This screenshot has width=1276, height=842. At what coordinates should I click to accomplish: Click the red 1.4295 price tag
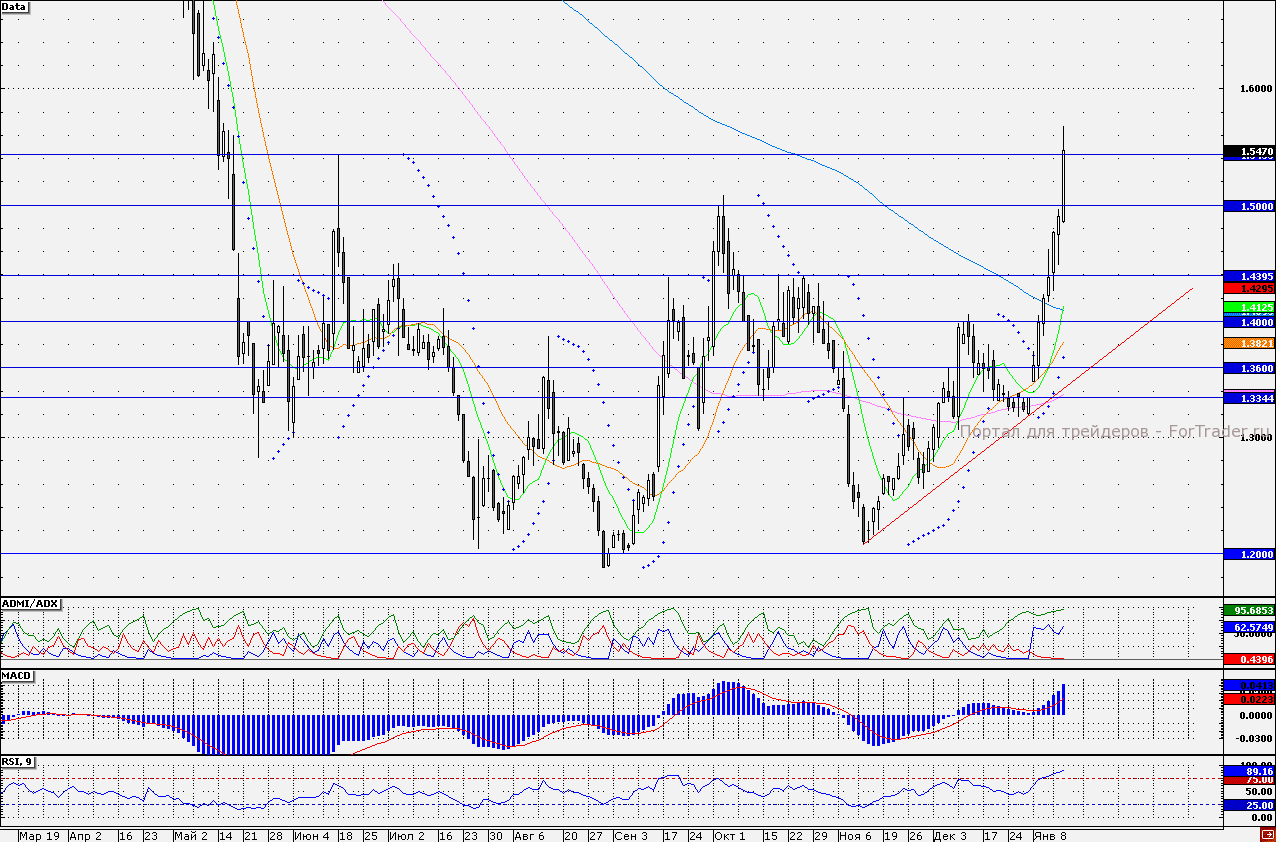(x=1248, y=287)
